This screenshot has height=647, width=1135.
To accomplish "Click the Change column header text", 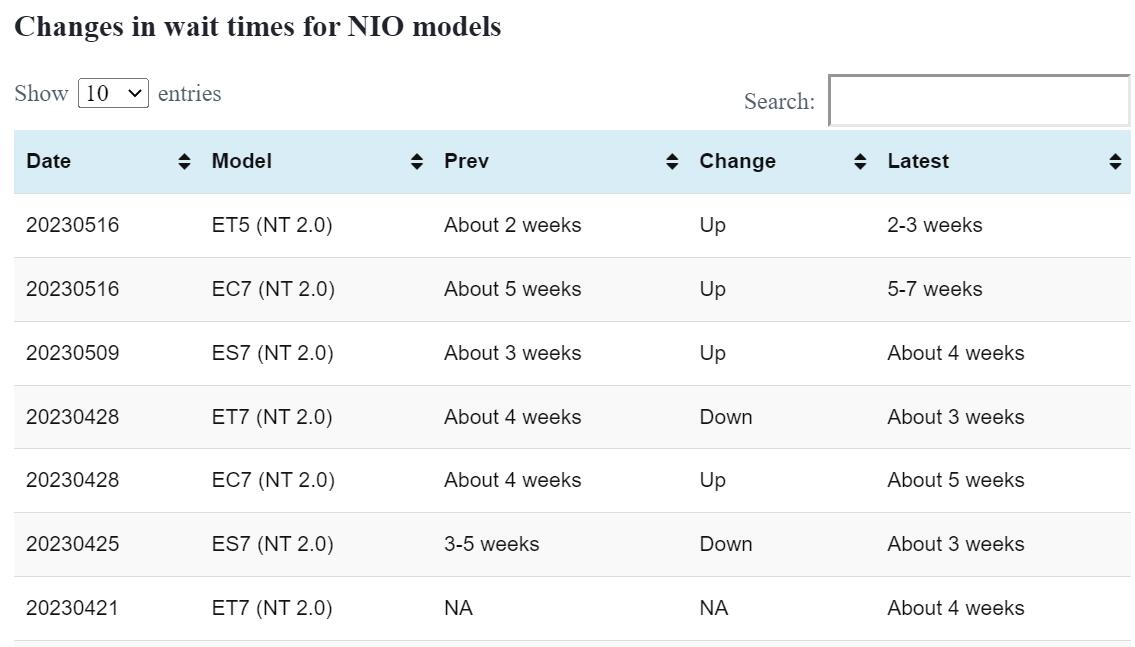I will 737,162.
